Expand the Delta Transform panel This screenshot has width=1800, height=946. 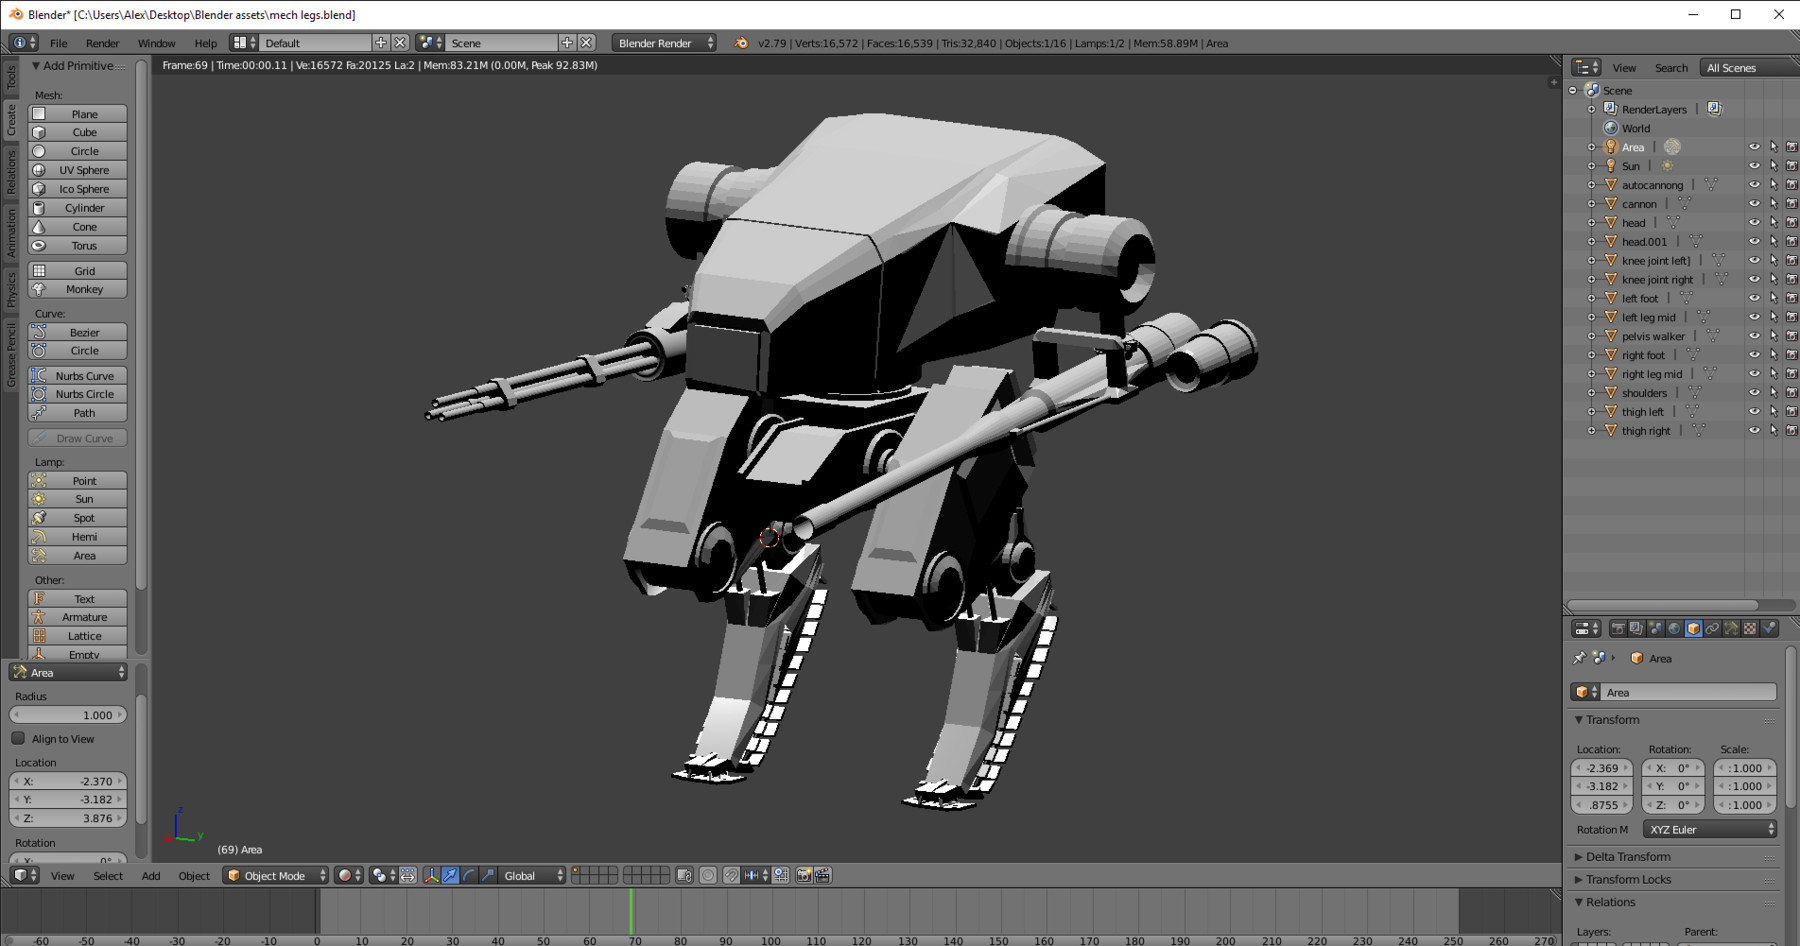(x=1627, y=857)
